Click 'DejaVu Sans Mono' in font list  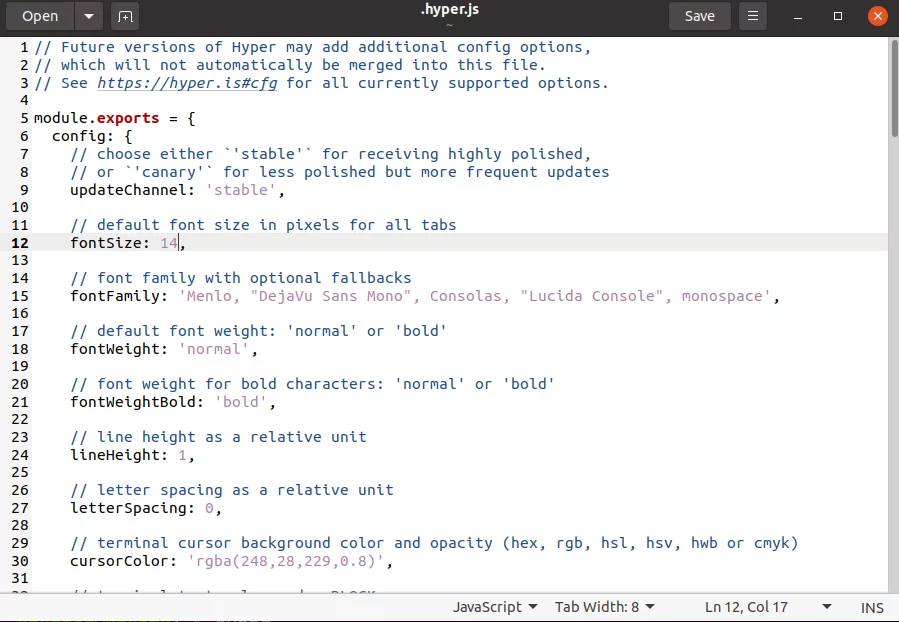click(x=331, y=296)
